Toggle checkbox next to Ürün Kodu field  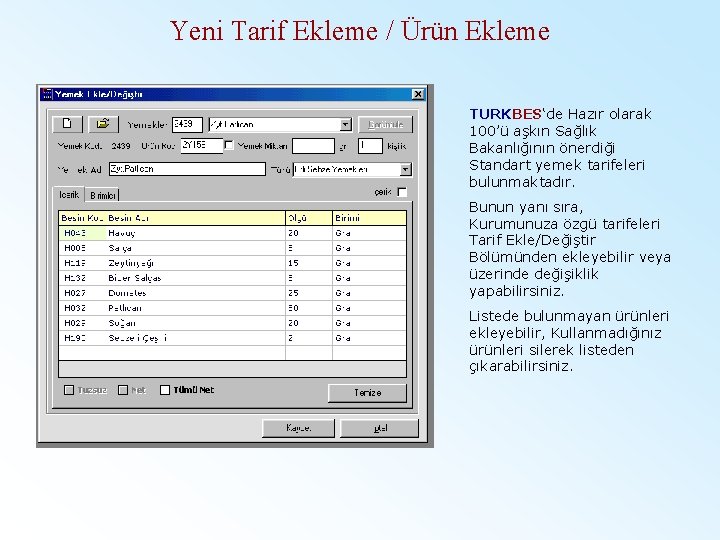click(229, 146)
